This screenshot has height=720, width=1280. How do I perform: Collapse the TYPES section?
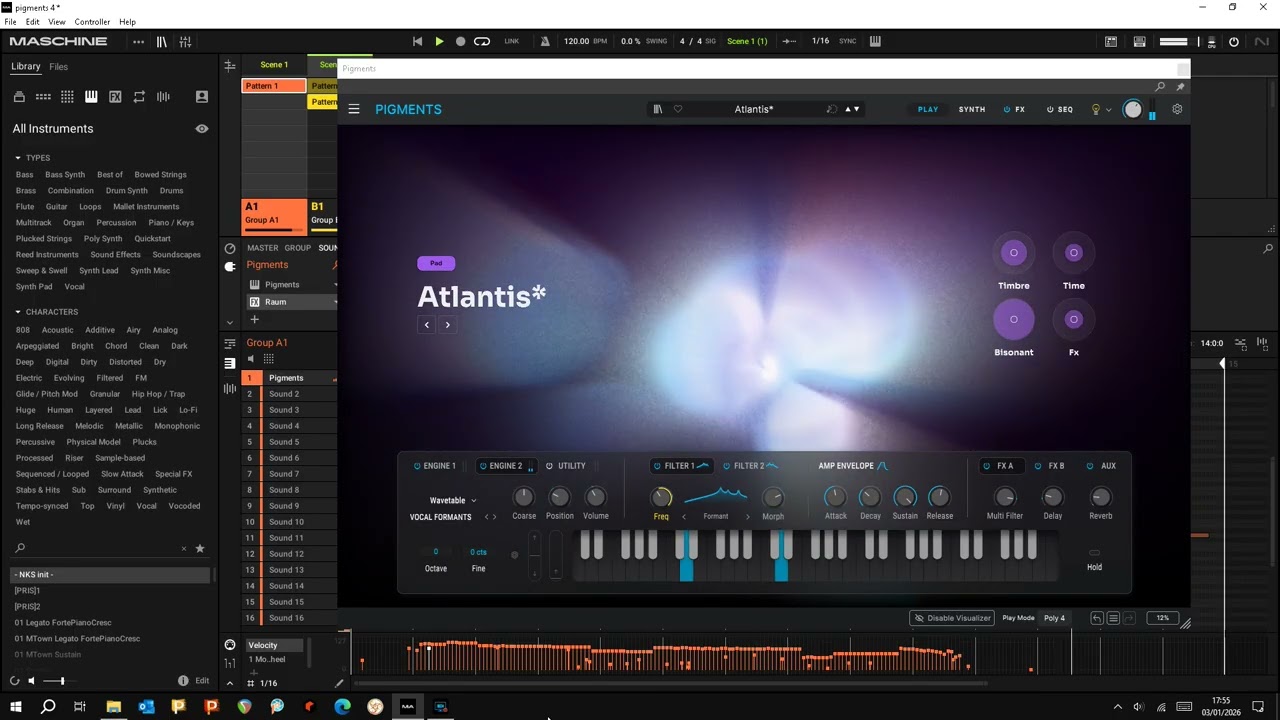[18, 158]
